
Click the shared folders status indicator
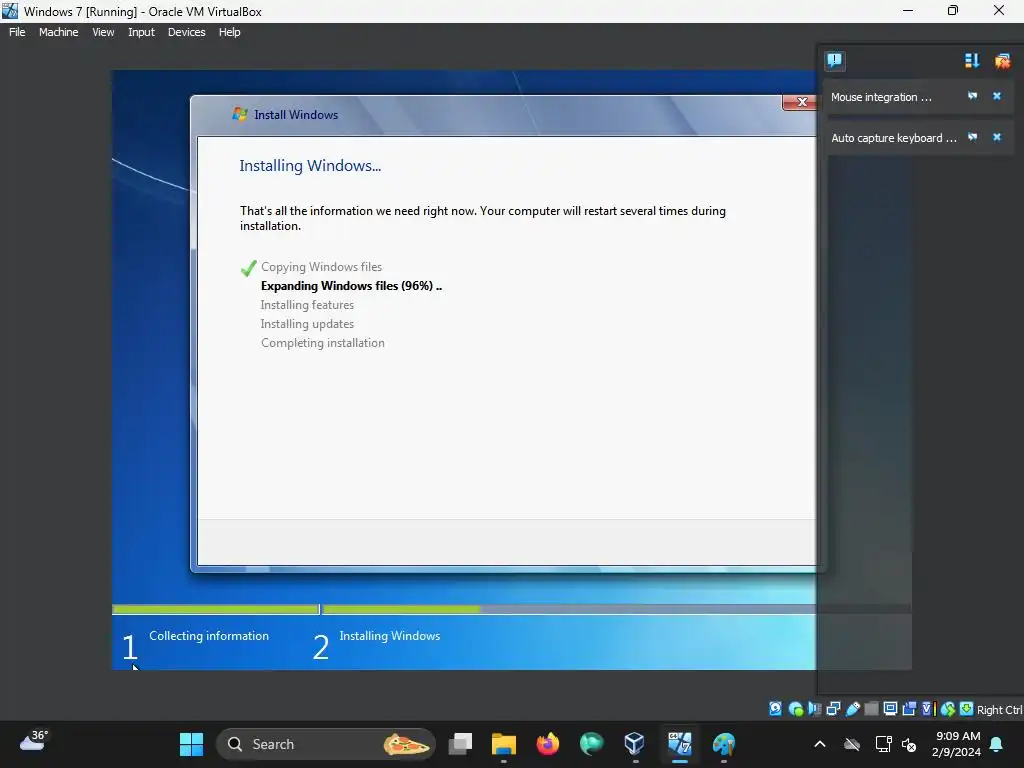tap(871, 709)
